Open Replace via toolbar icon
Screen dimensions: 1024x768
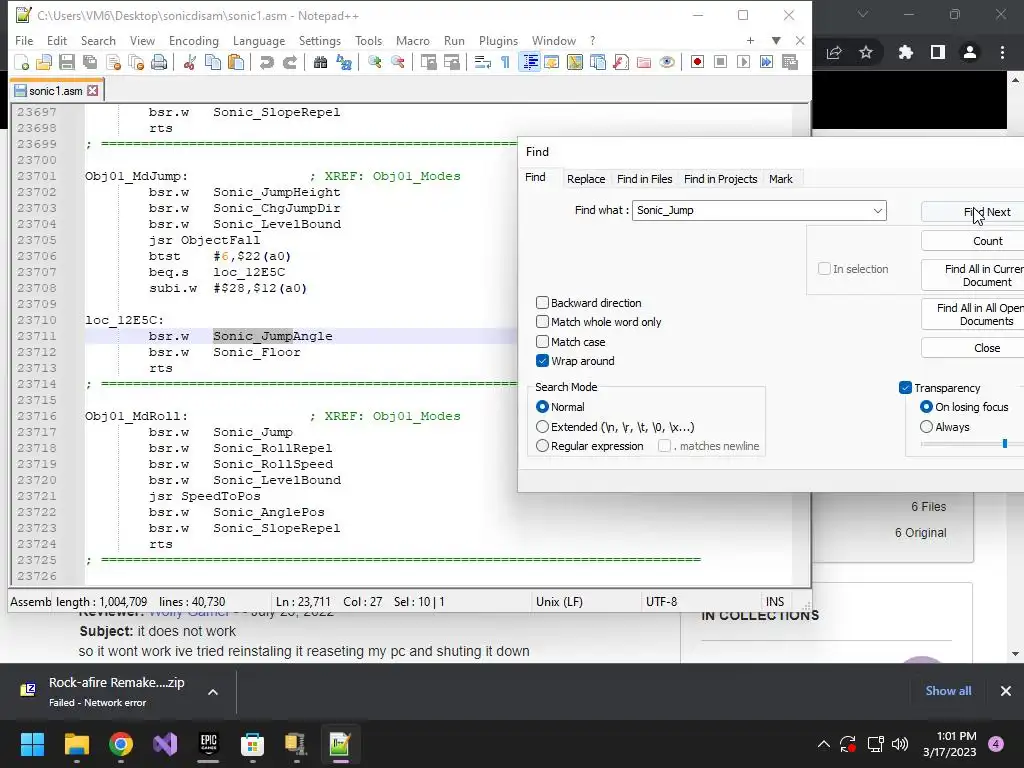(344, 63)
